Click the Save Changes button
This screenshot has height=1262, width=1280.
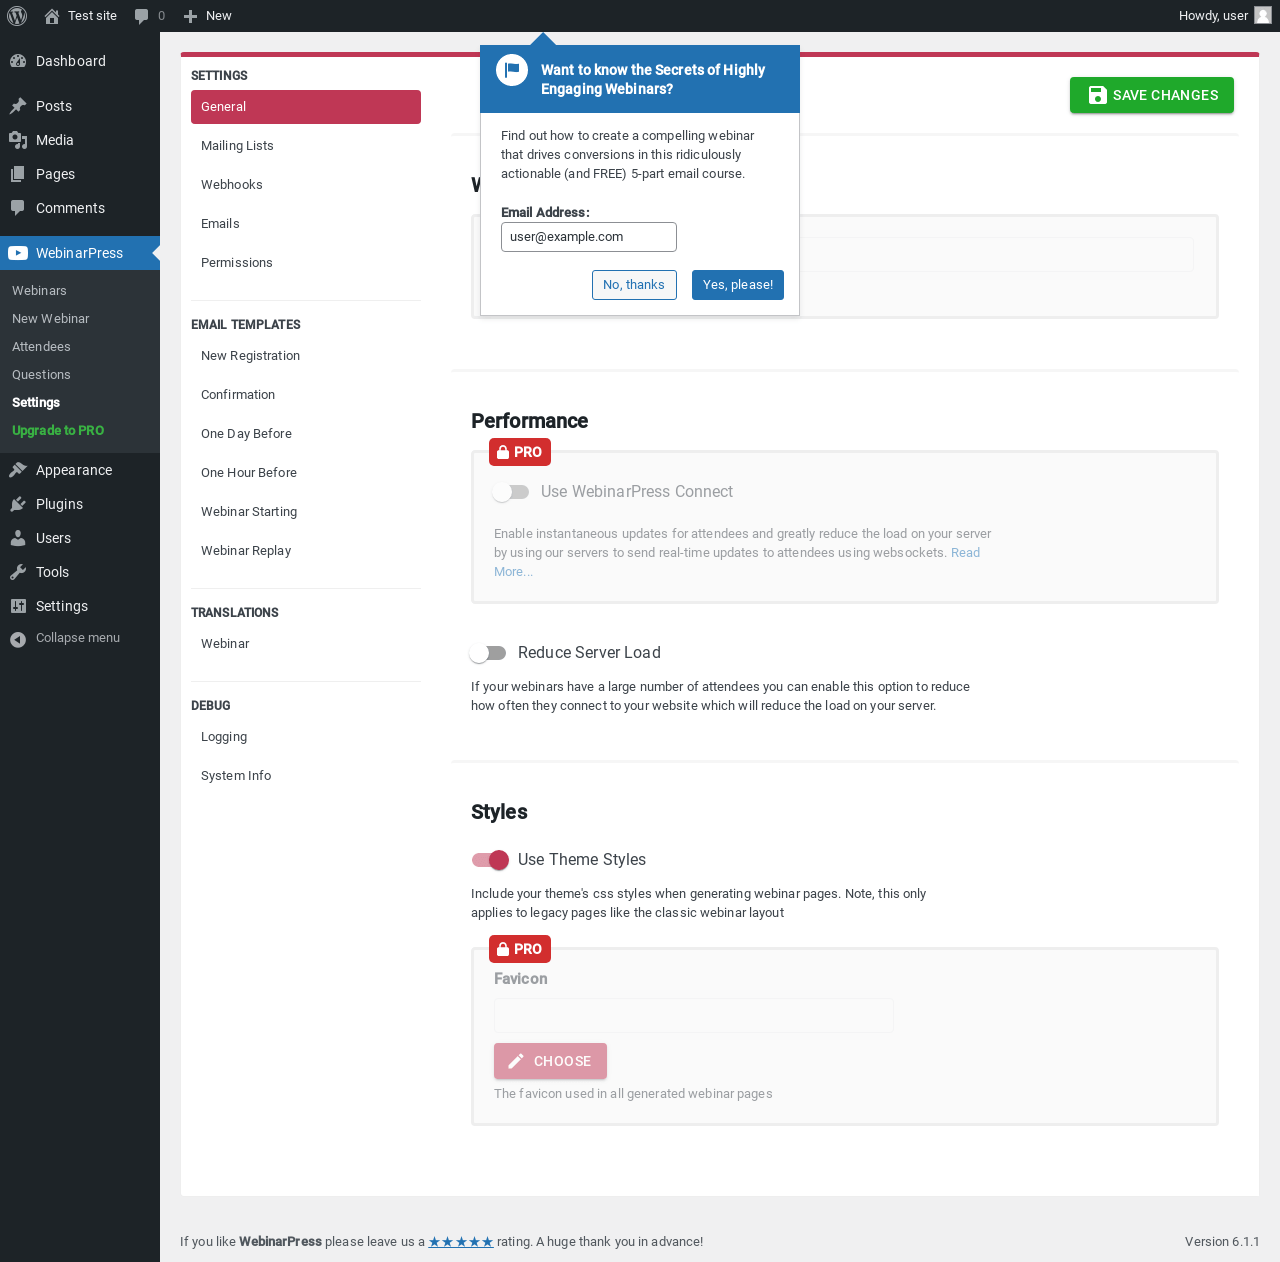click(x=1152, y=95)
